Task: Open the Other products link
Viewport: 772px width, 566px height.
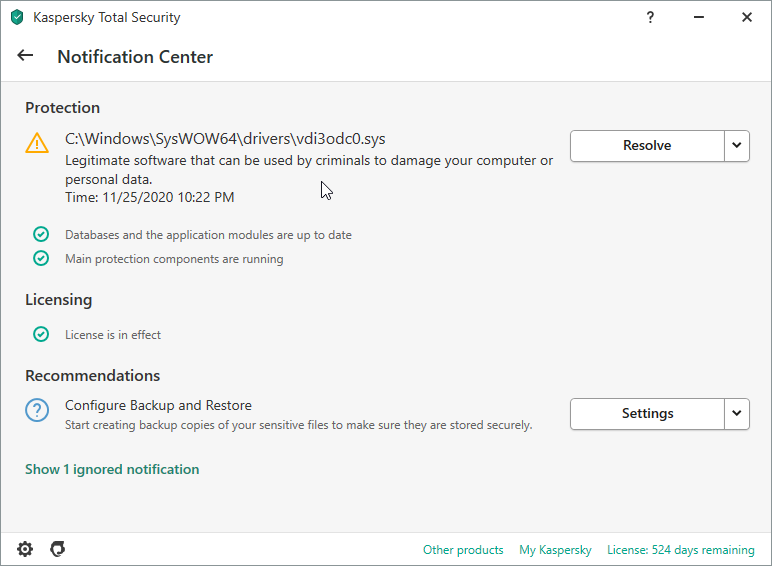Action: tap(463, 550)
